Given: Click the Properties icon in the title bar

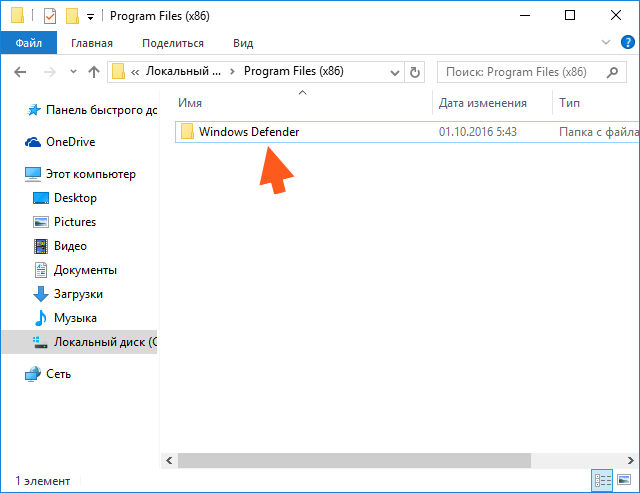Looking at the screenshot, I should pos(50,16).
